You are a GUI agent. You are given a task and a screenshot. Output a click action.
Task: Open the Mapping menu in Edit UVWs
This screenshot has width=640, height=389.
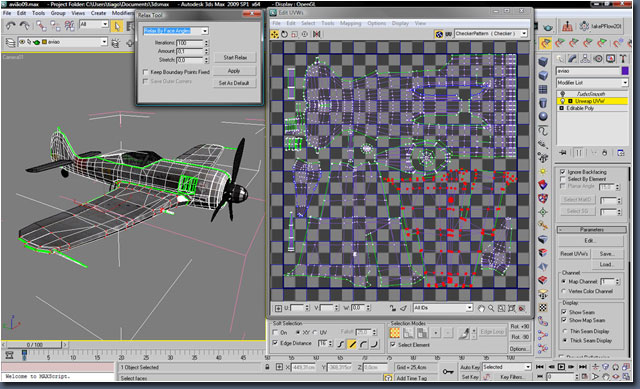(351, 23)
